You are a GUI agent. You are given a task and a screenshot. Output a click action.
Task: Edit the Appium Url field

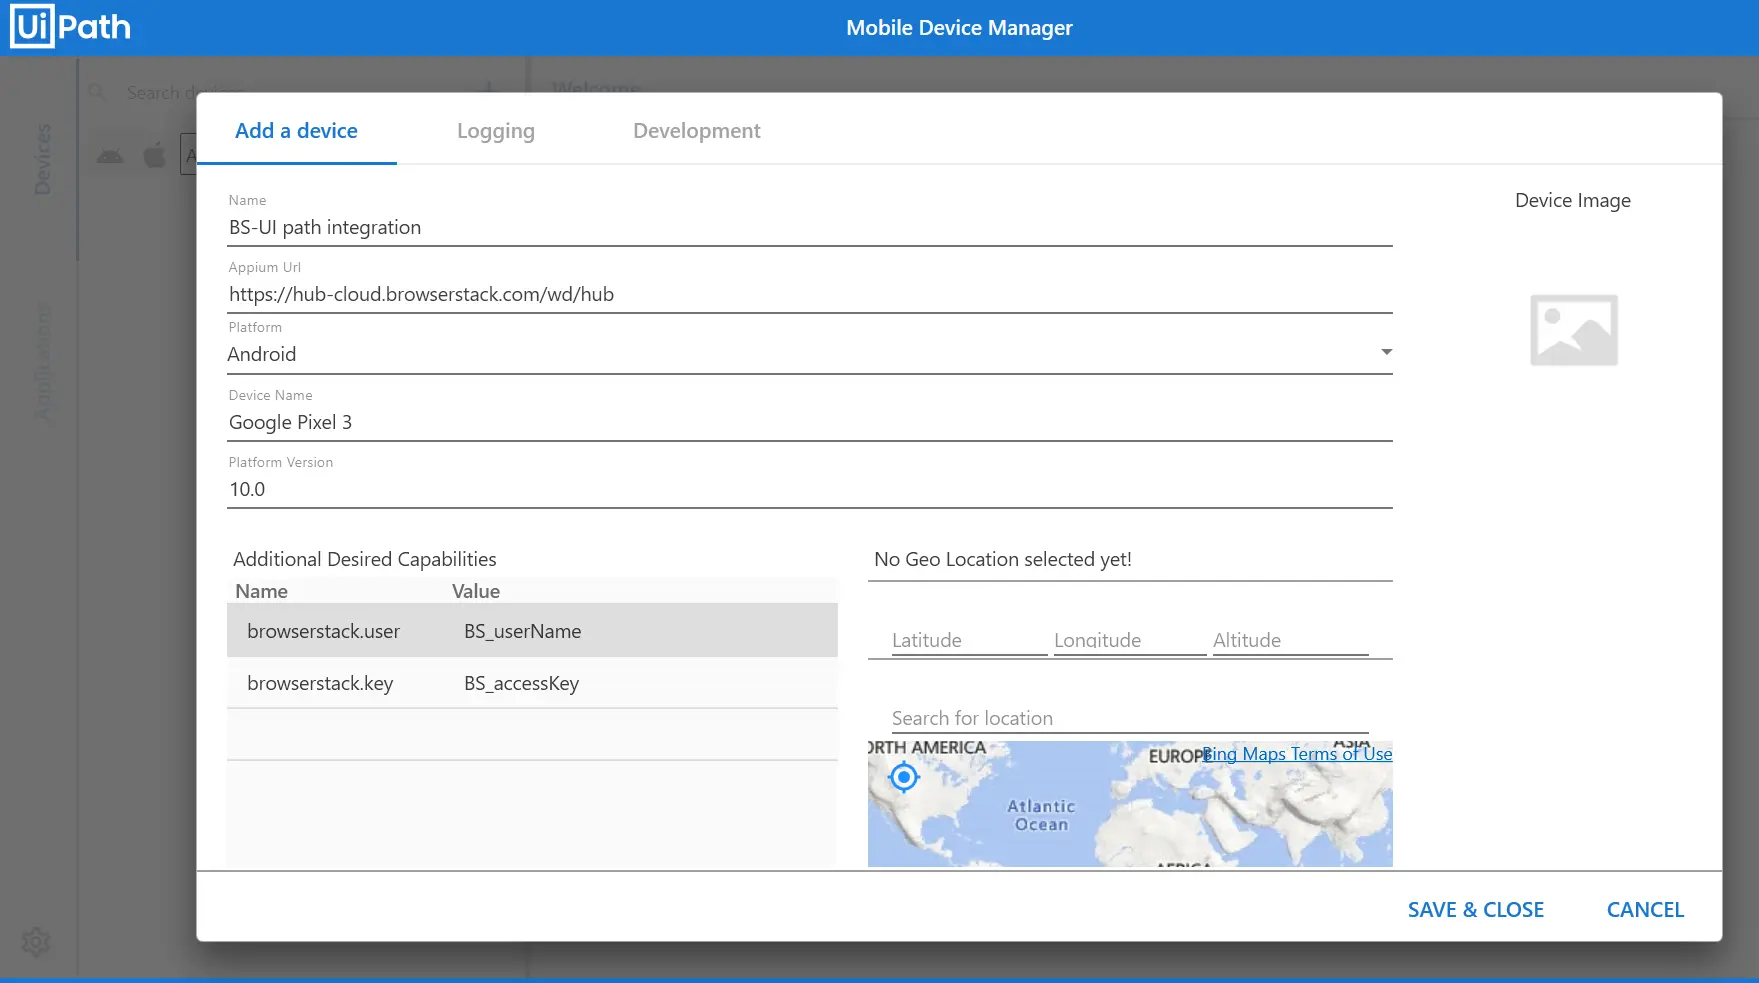808,295
